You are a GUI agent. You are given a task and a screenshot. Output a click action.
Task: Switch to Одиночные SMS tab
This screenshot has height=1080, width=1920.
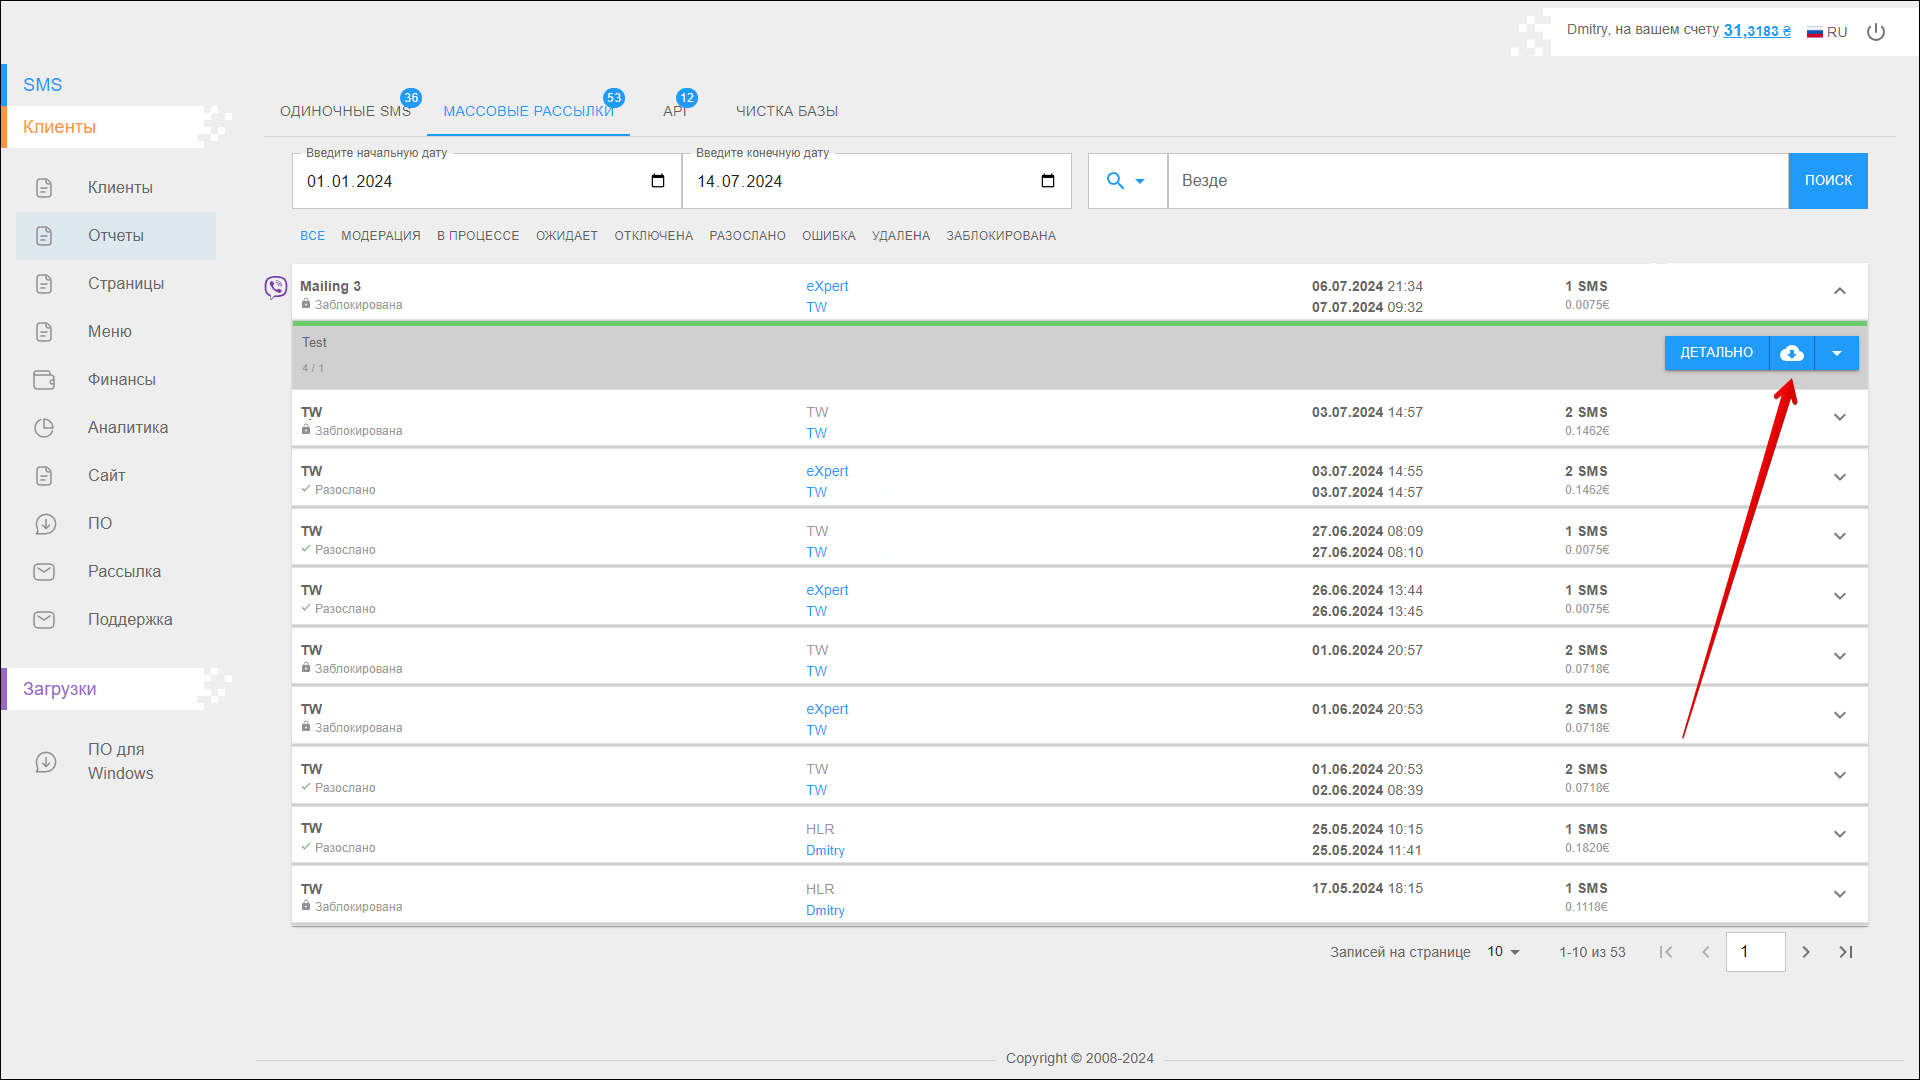click(x=345, y=111)
